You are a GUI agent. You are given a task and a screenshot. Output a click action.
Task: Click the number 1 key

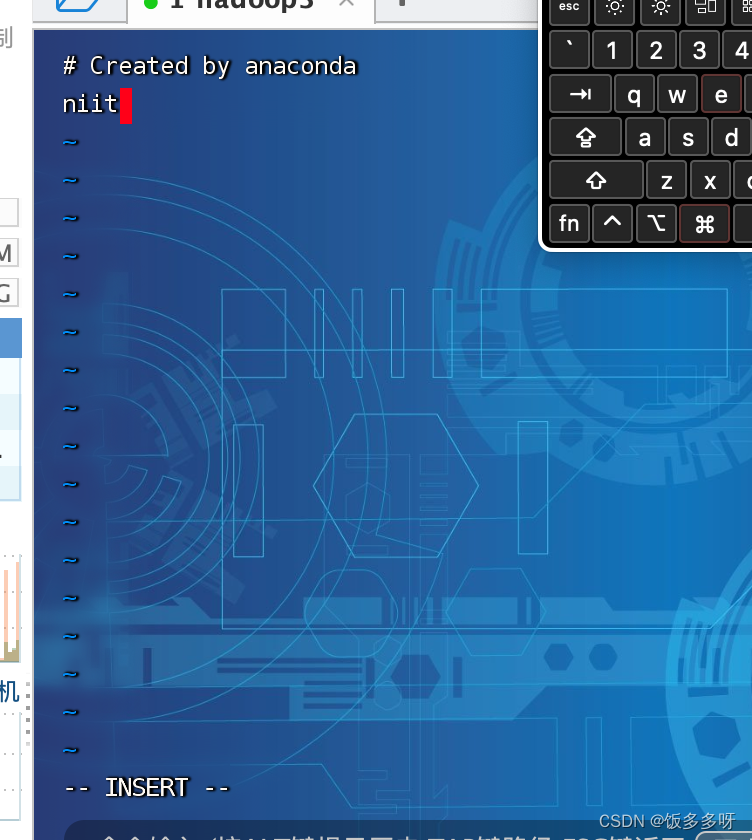point(612,50)
